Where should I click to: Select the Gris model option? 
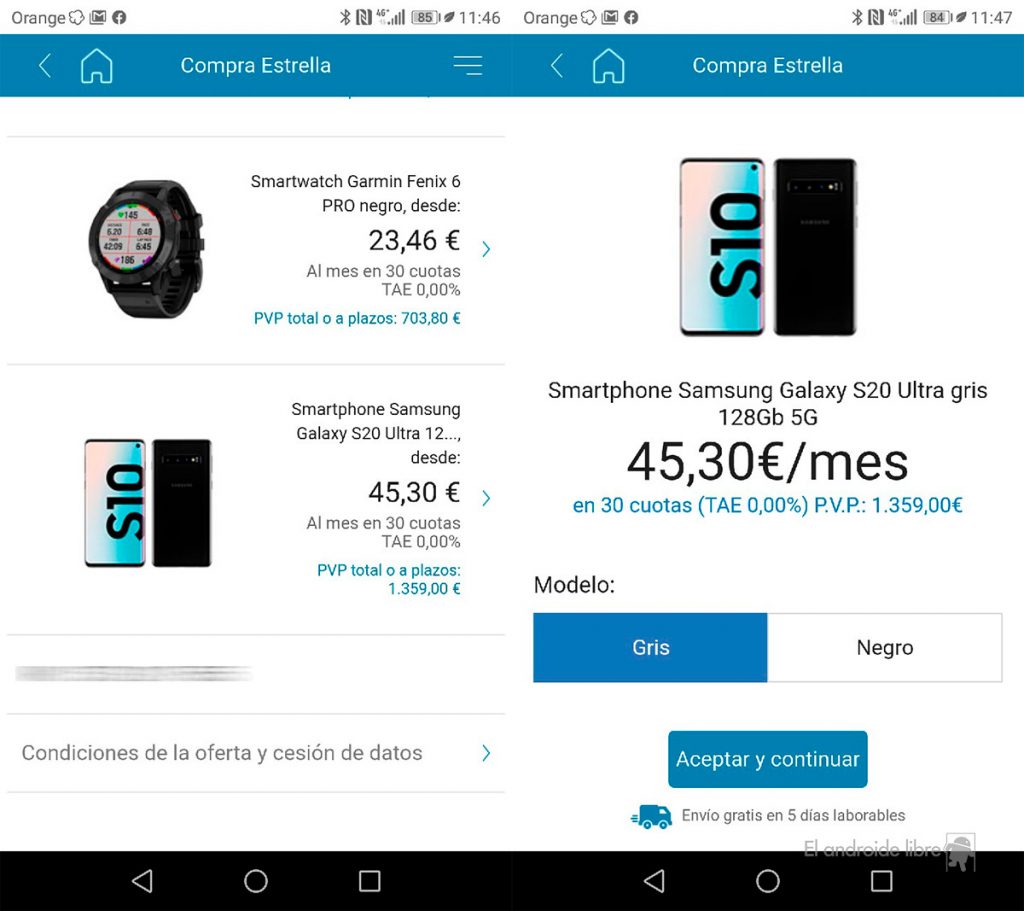(650, 647)
